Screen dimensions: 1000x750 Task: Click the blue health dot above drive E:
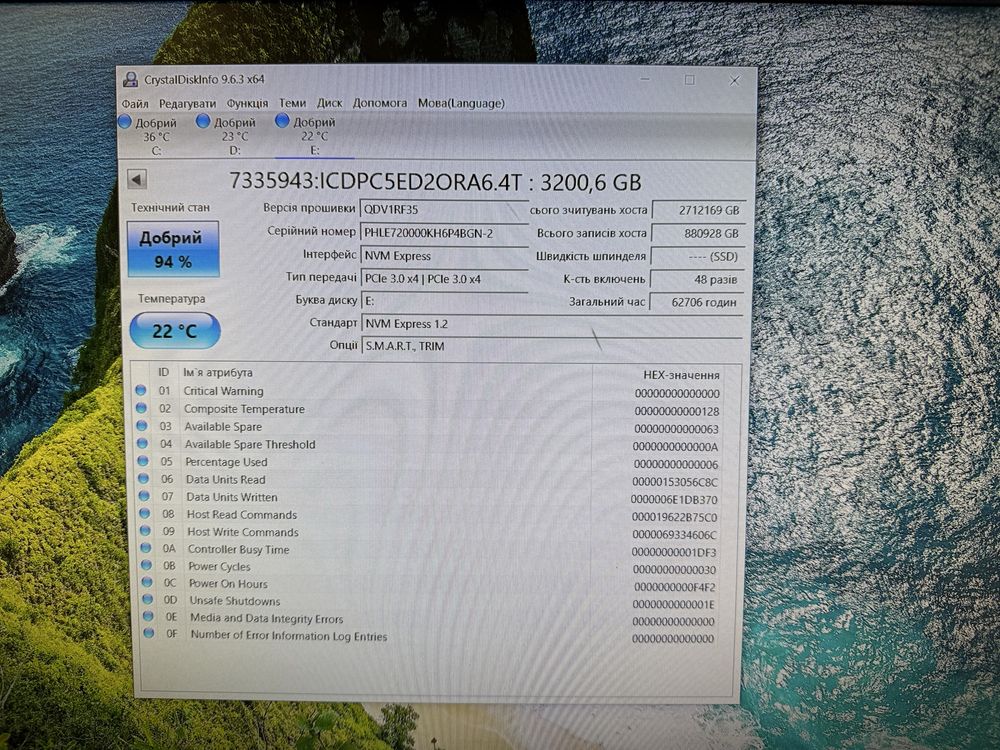283,120
